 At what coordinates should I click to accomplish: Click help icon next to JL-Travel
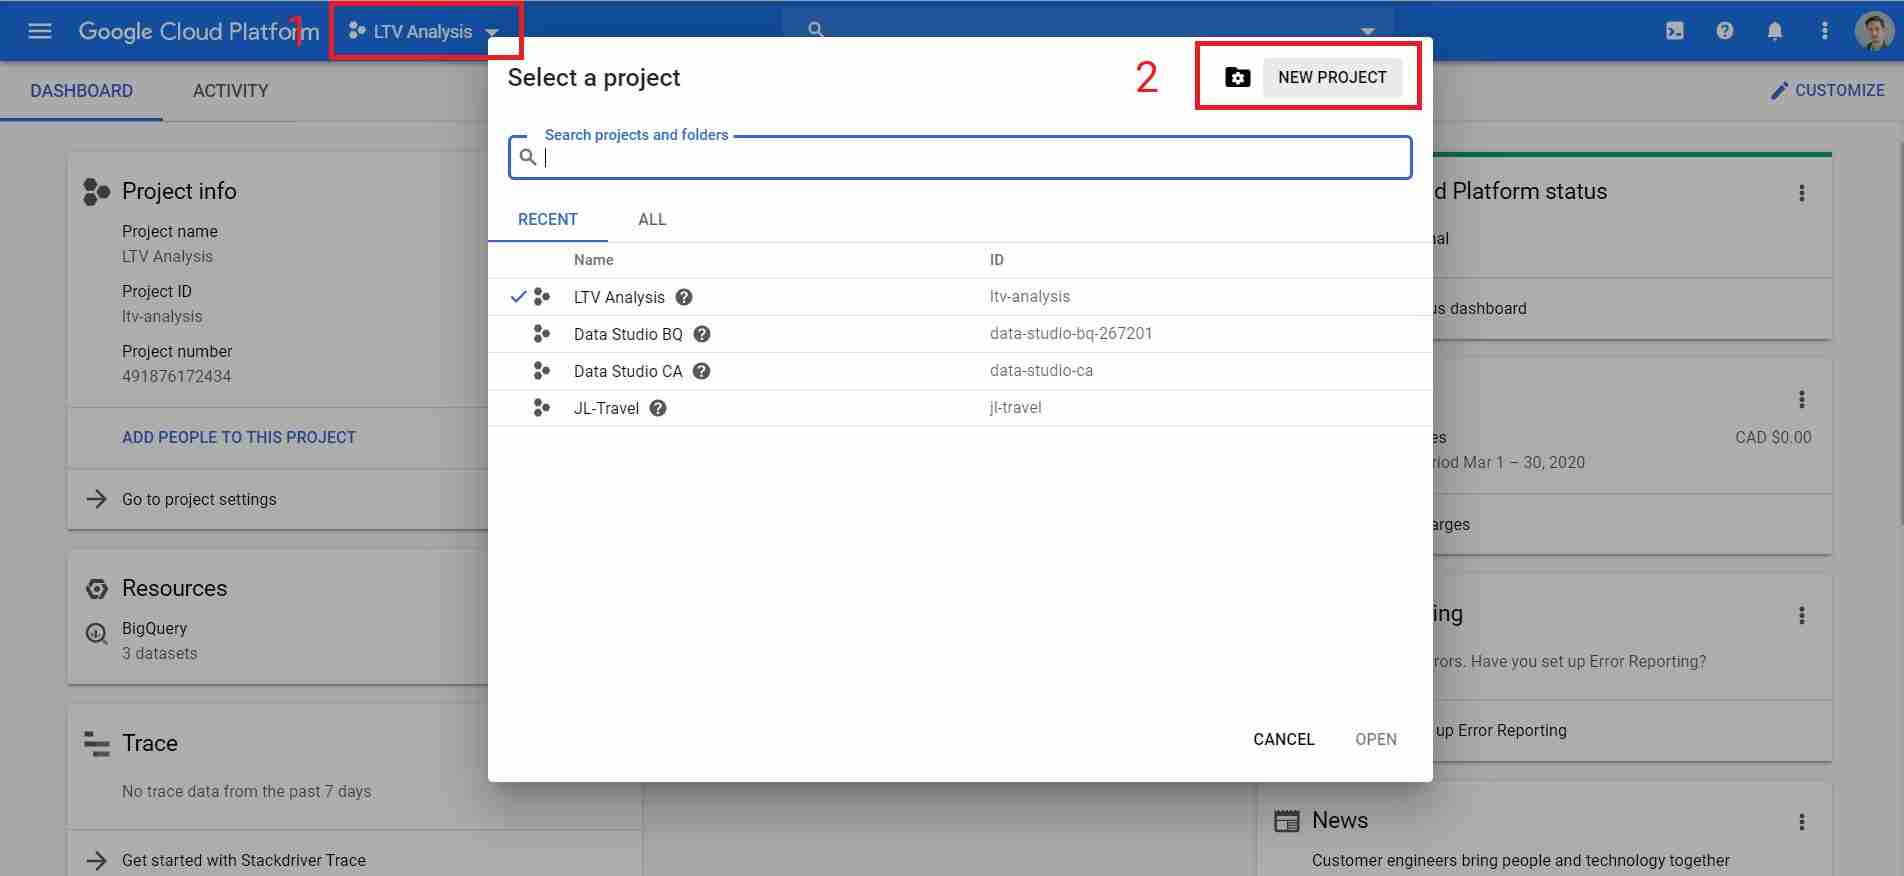(658, 408)
